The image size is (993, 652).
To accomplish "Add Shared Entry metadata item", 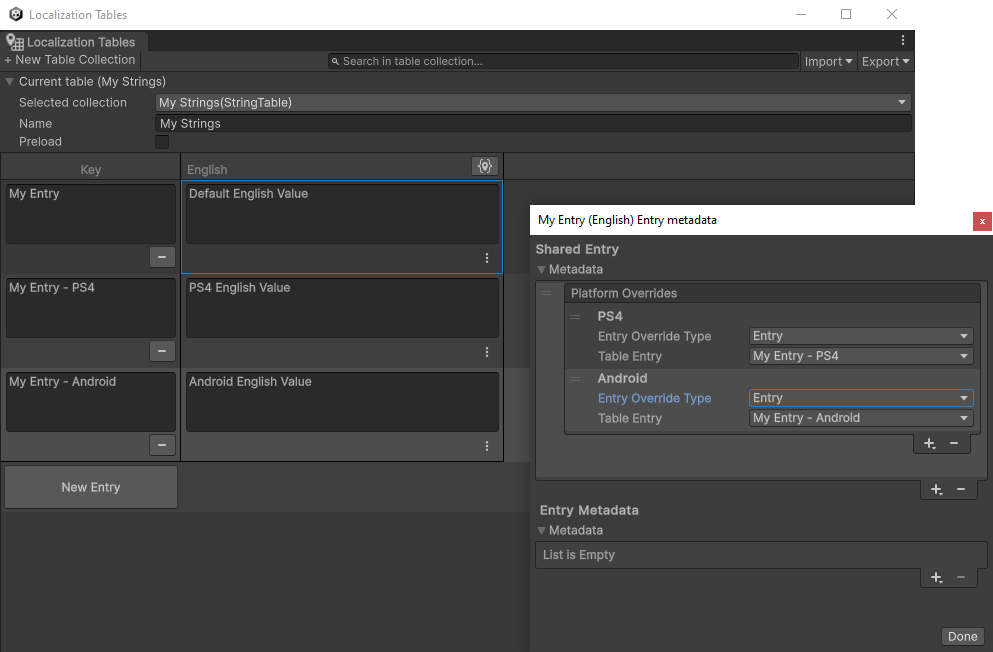I will (x=937, y=489).
